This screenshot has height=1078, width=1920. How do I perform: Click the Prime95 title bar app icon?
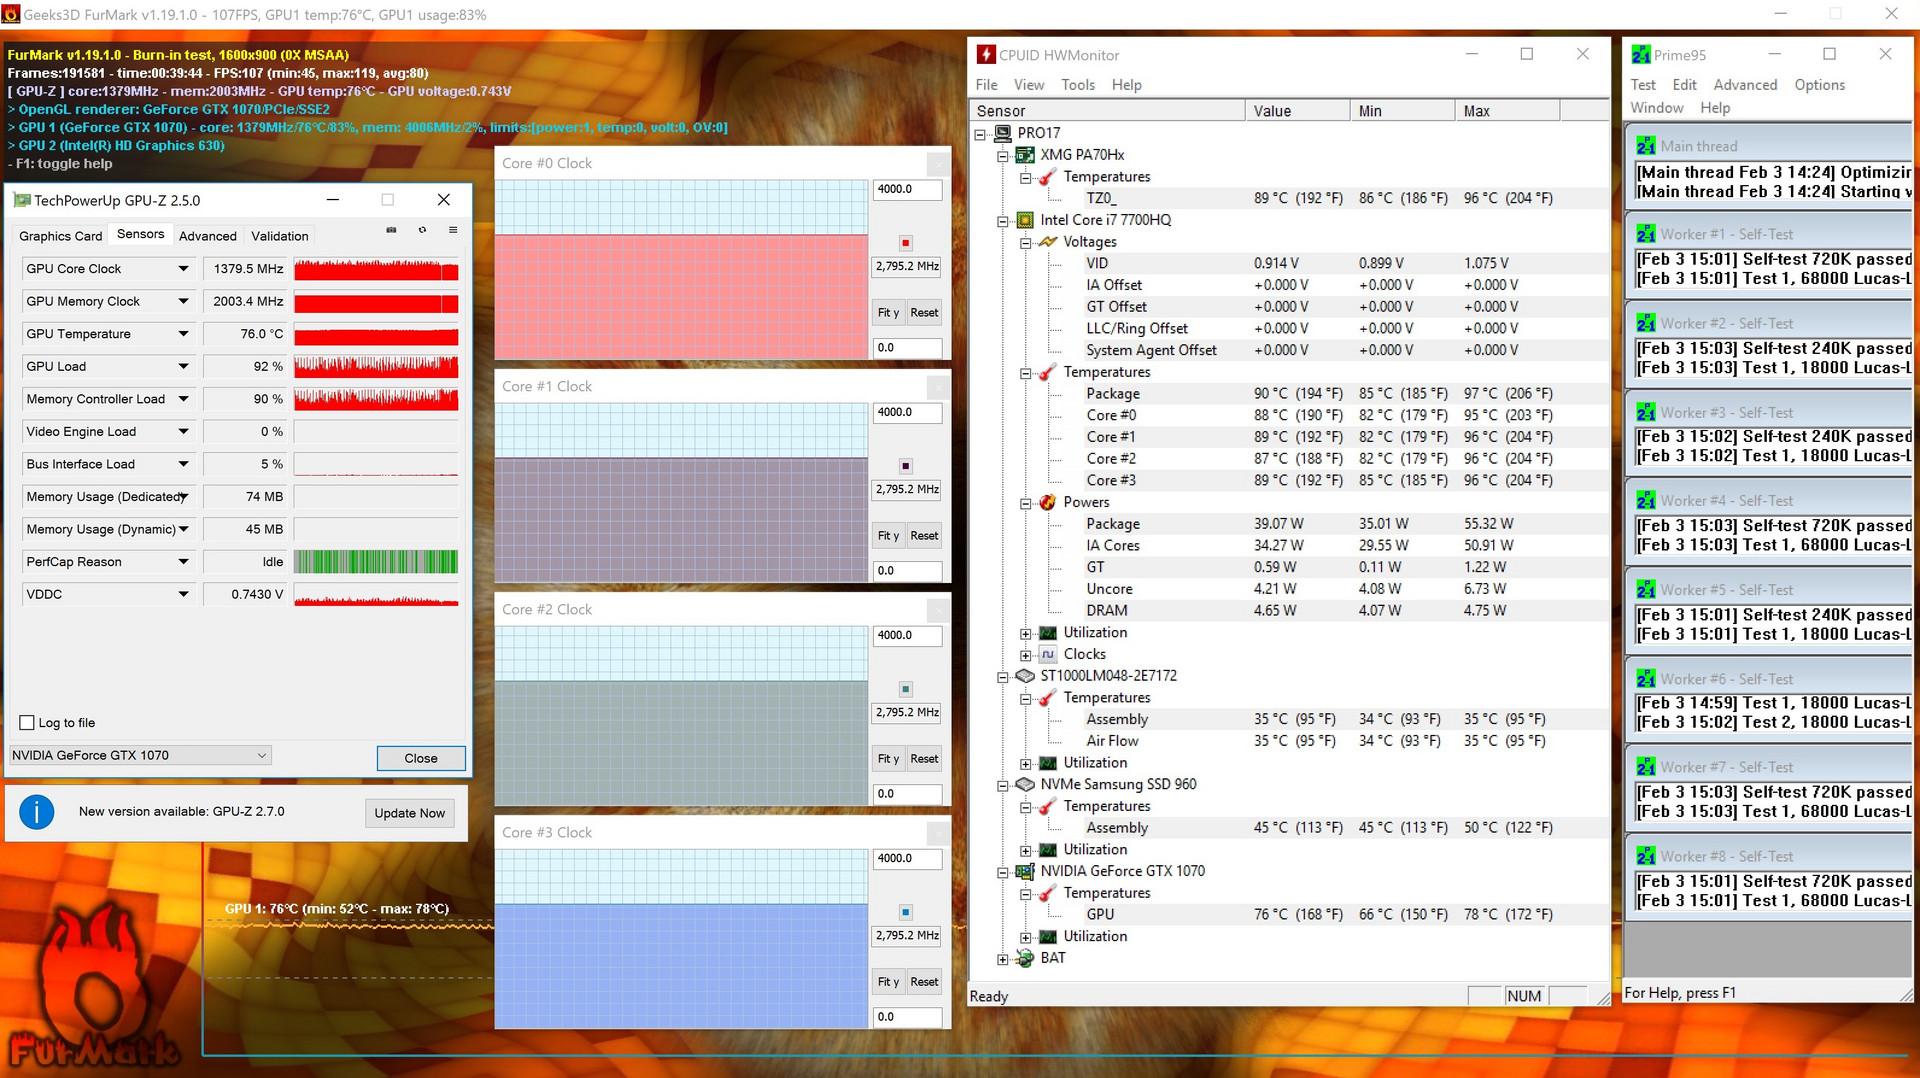pyautogui.click(x=1641, y=55)
